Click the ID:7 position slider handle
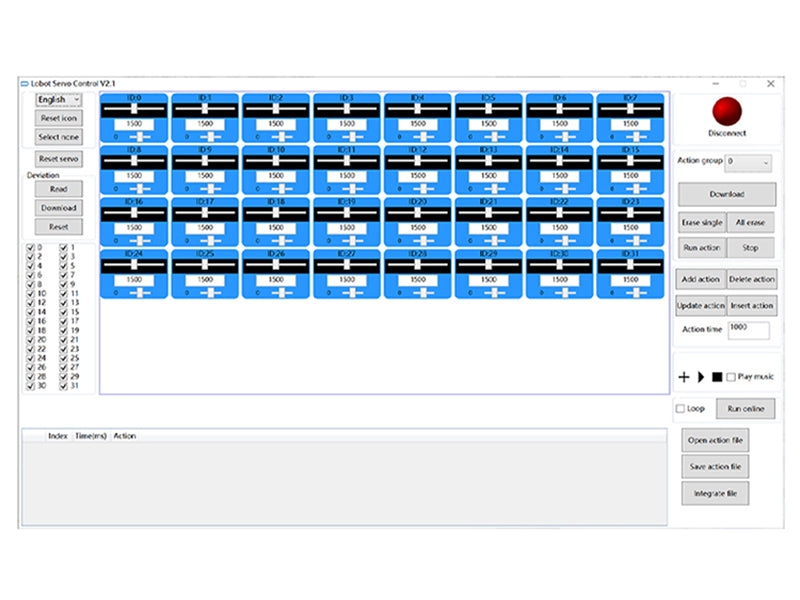Image resolution: width=800 pixels, height=600 pixels. [x=631, y=109]
